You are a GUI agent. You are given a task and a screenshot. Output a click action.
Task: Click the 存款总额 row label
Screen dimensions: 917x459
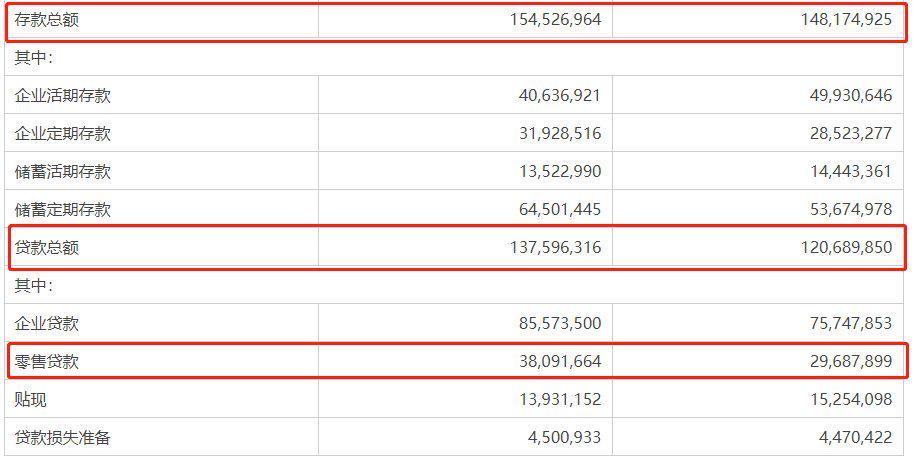(46, 20)
